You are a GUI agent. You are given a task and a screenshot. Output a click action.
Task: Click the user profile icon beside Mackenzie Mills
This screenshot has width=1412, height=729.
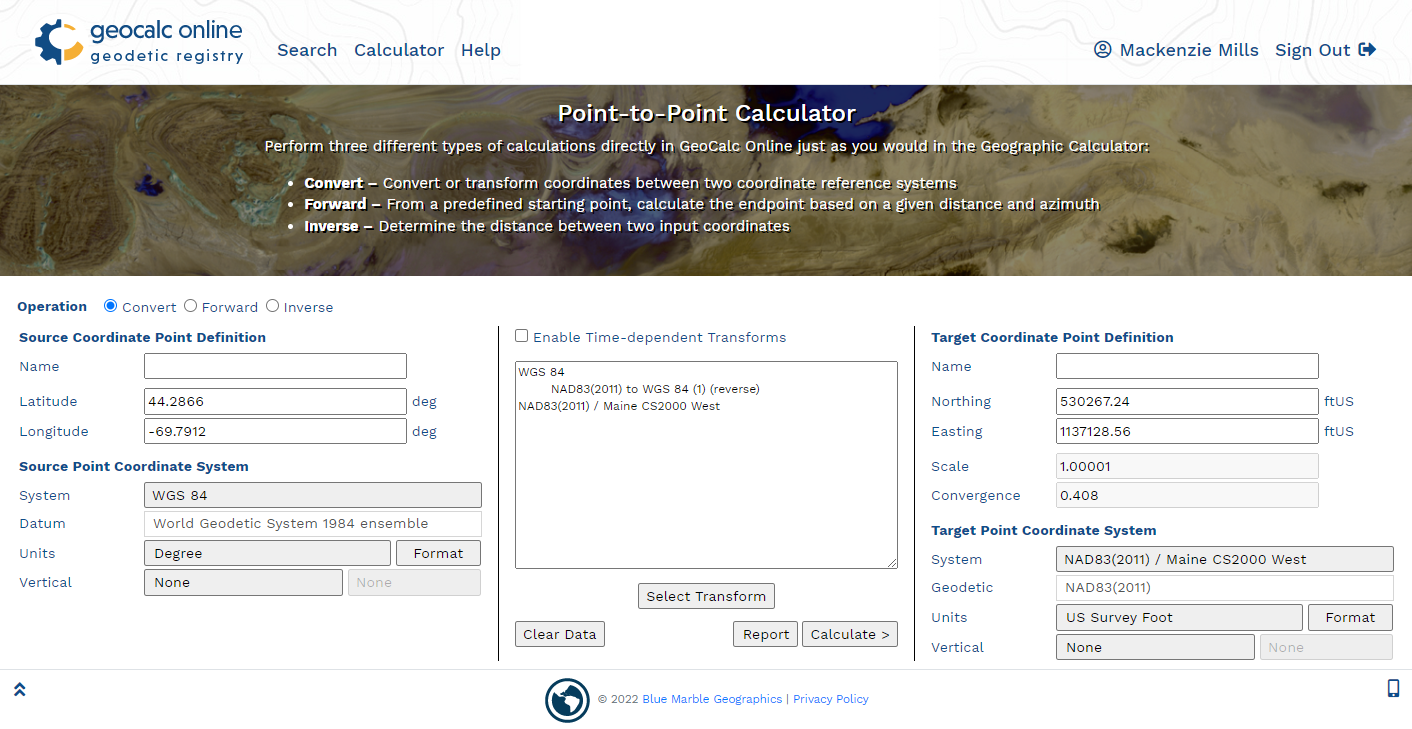click(x=1103, y=50)
